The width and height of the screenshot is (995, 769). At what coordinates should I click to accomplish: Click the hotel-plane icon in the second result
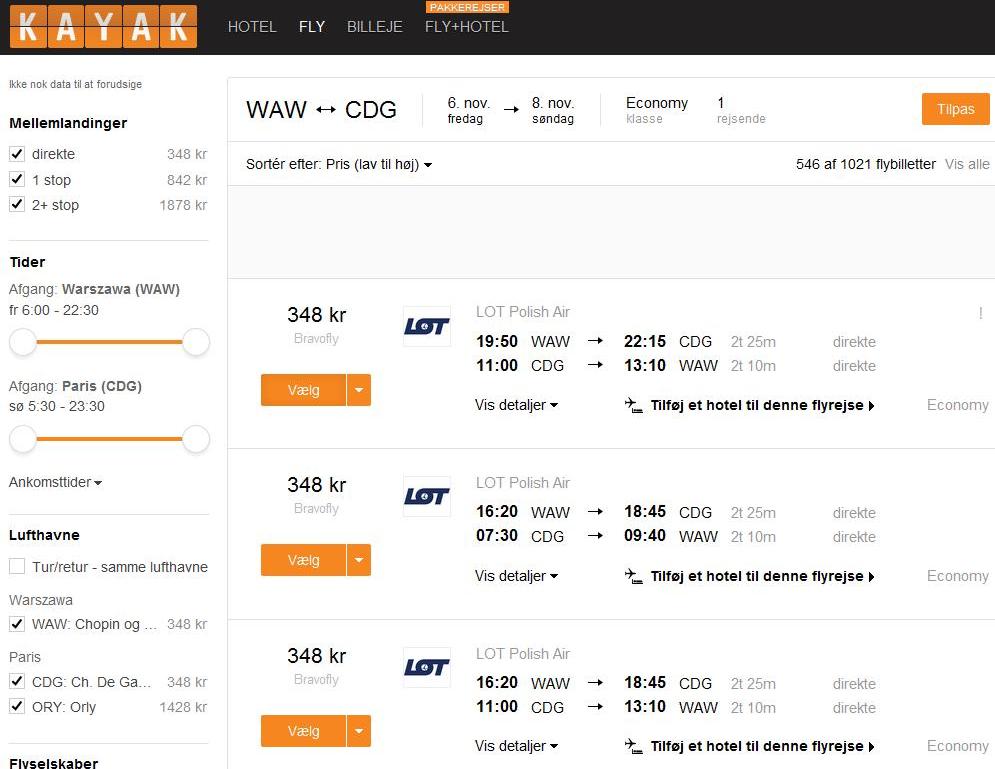coord(633,576)
